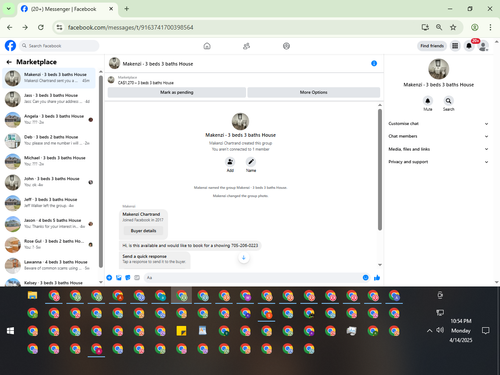The height and width of the screenshot is (375, 500).
Task: Click the Mark as pending button
Action: pos(177,92)
